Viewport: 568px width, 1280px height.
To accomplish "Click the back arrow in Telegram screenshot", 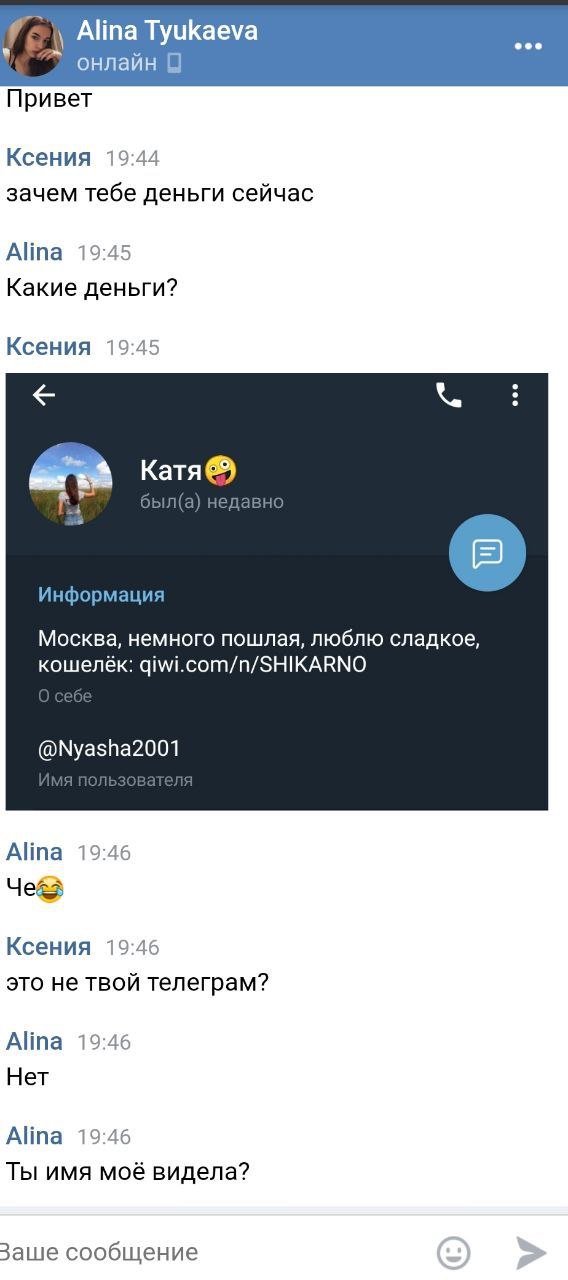I will [44, 396].
